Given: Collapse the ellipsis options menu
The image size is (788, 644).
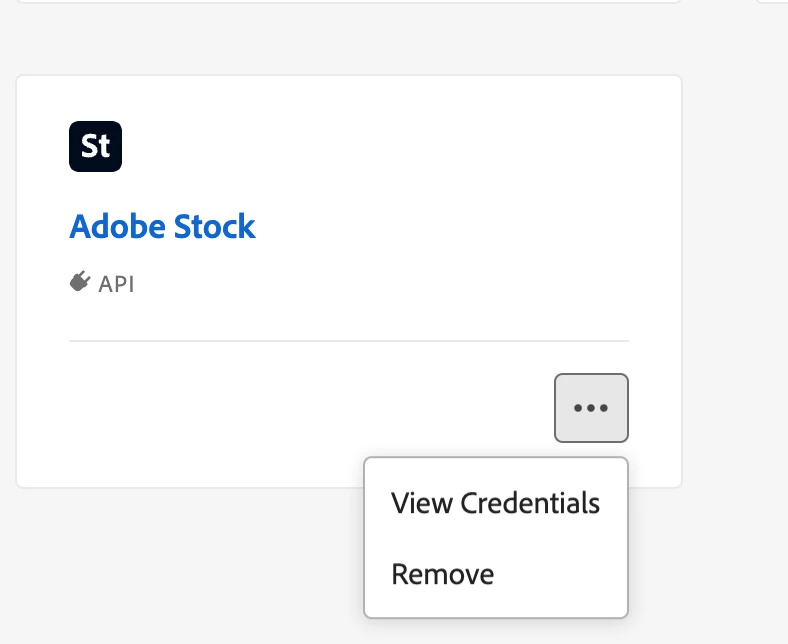Looking at the screenshot, I should click(x=591, y=408).
